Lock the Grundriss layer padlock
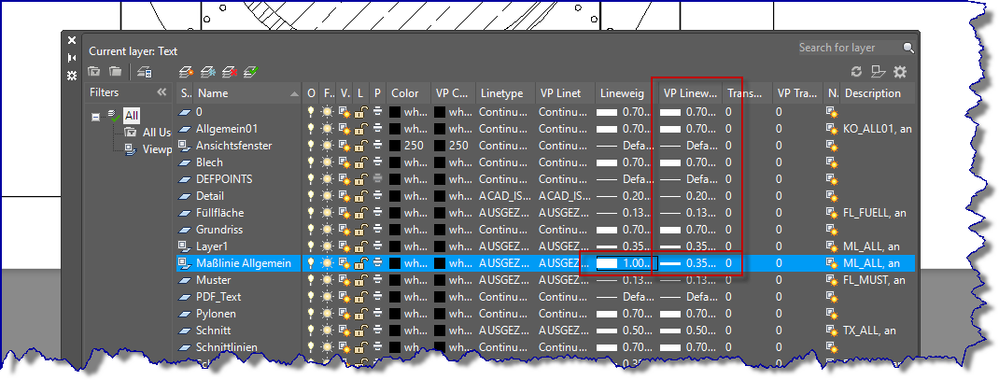Screen dimensions: 999x380 click(361, 230)
